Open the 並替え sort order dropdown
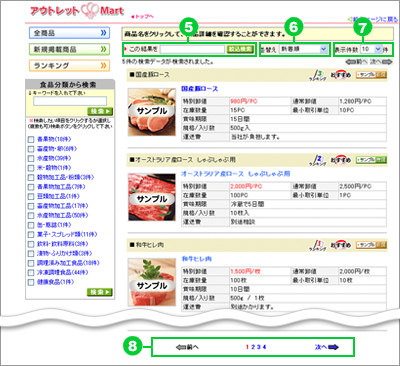Viewport: 400px width, 366px height. (x=303, y=49)
